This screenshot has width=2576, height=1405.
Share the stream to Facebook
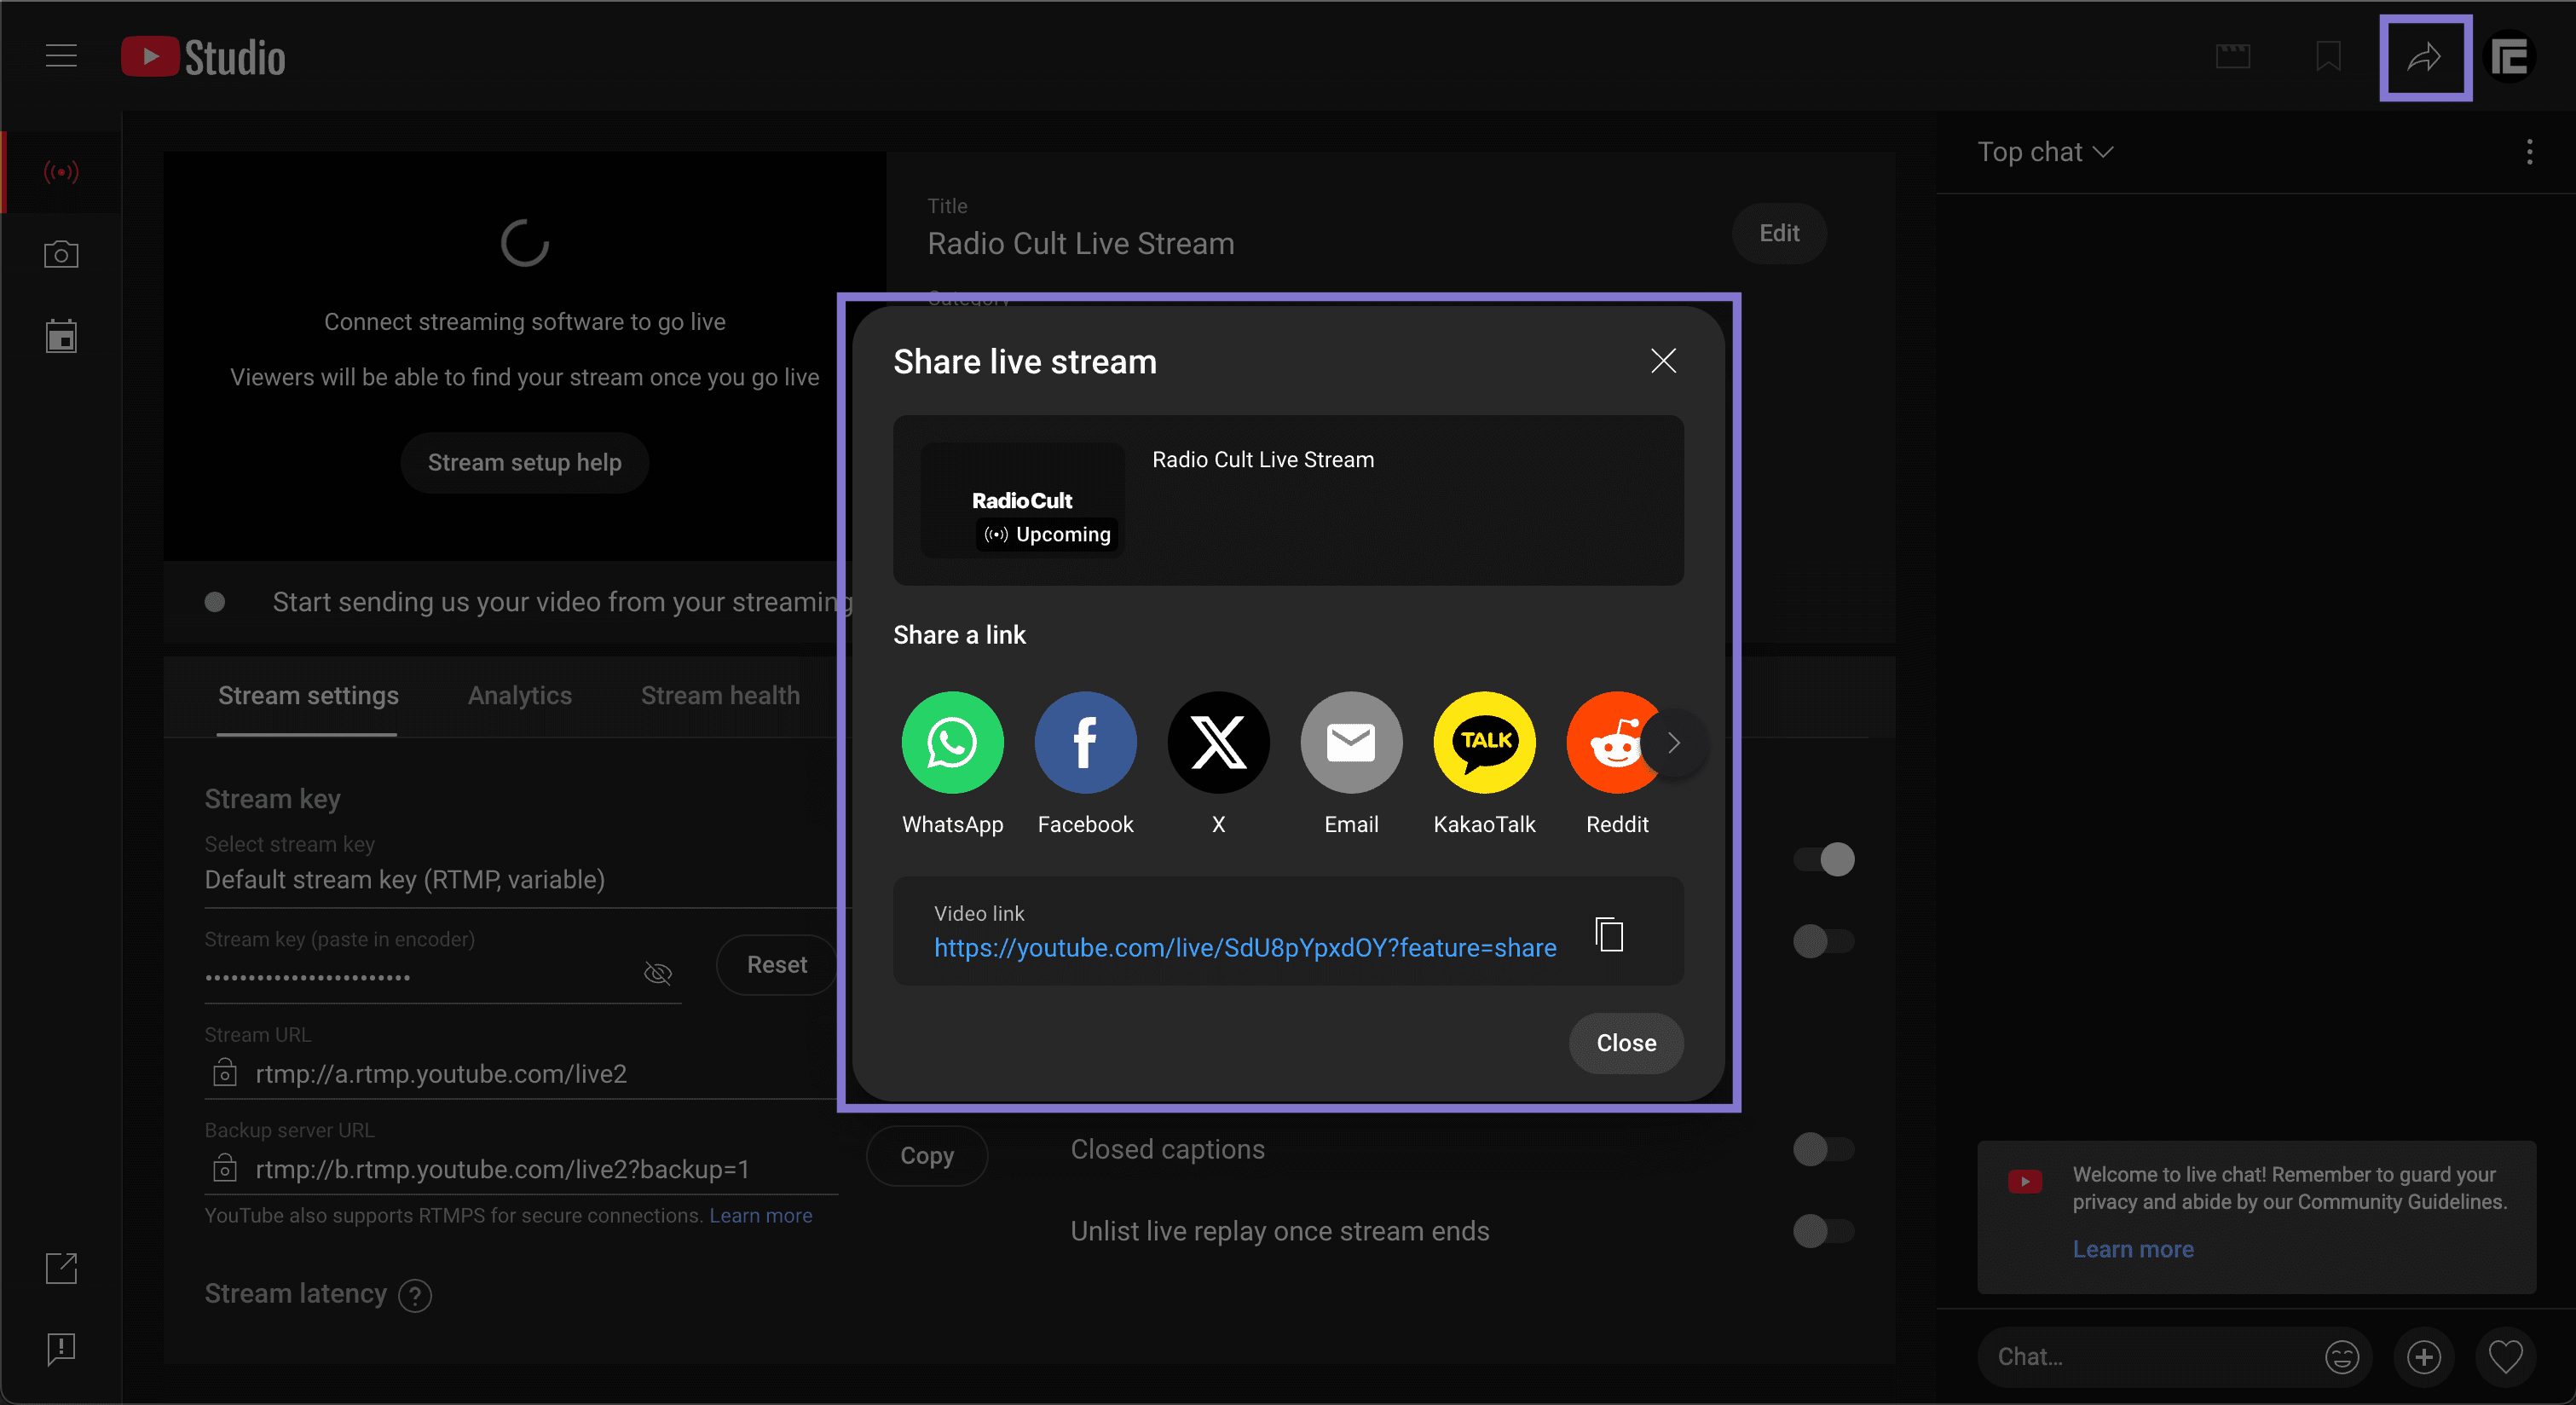coord(1085,742)
